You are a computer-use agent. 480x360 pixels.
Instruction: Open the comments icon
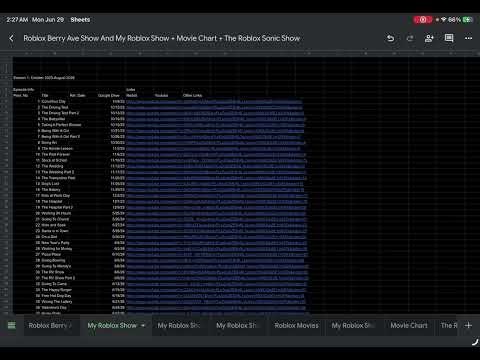pos(449,38)
